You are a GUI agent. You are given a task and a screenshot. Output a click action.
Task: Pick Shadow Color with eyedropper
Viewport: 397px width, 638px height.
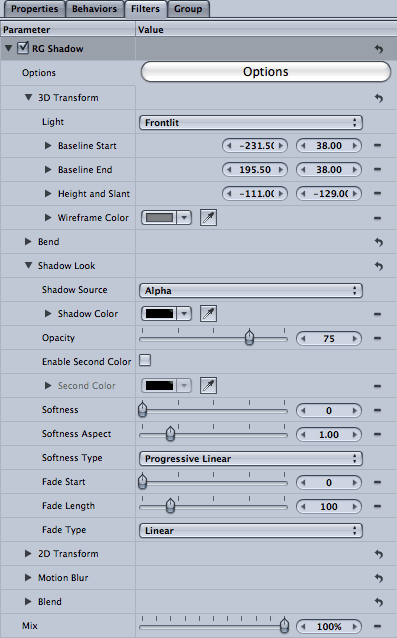pyautogui.click(x=208, y=314)
